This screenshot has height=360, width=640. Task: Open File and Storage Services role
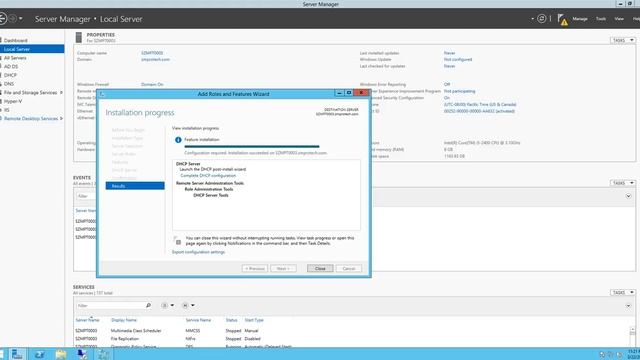click(x=31, y=93)
